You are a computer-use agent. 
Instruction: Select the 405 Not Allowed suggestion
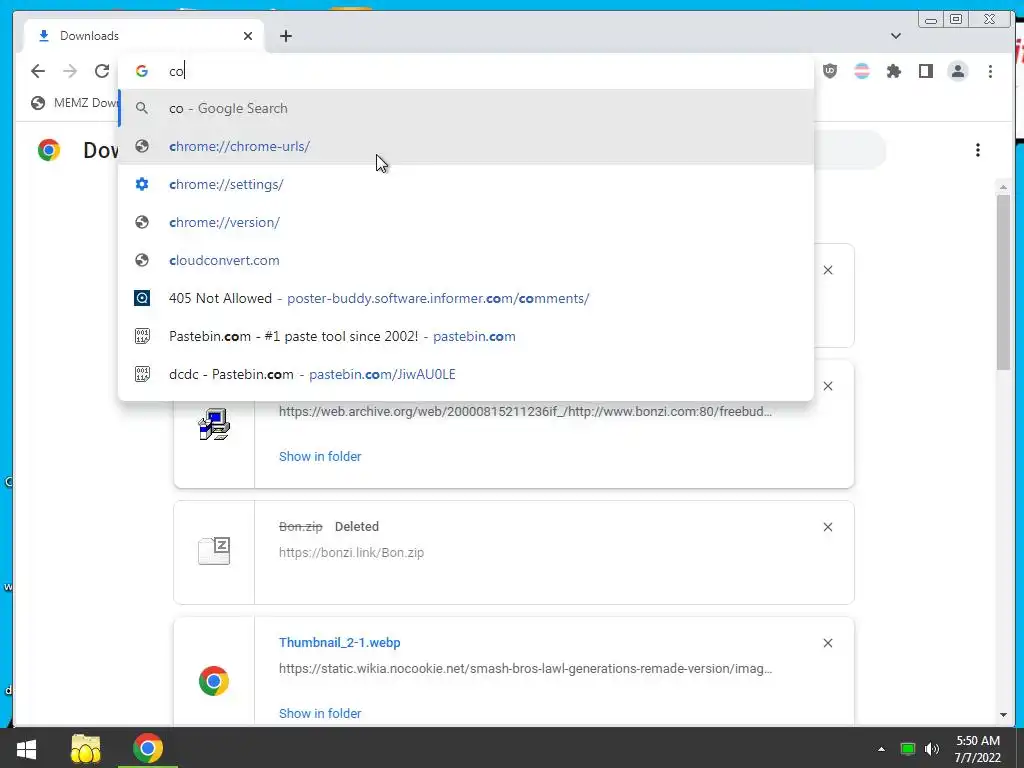[x=466, y=298]
